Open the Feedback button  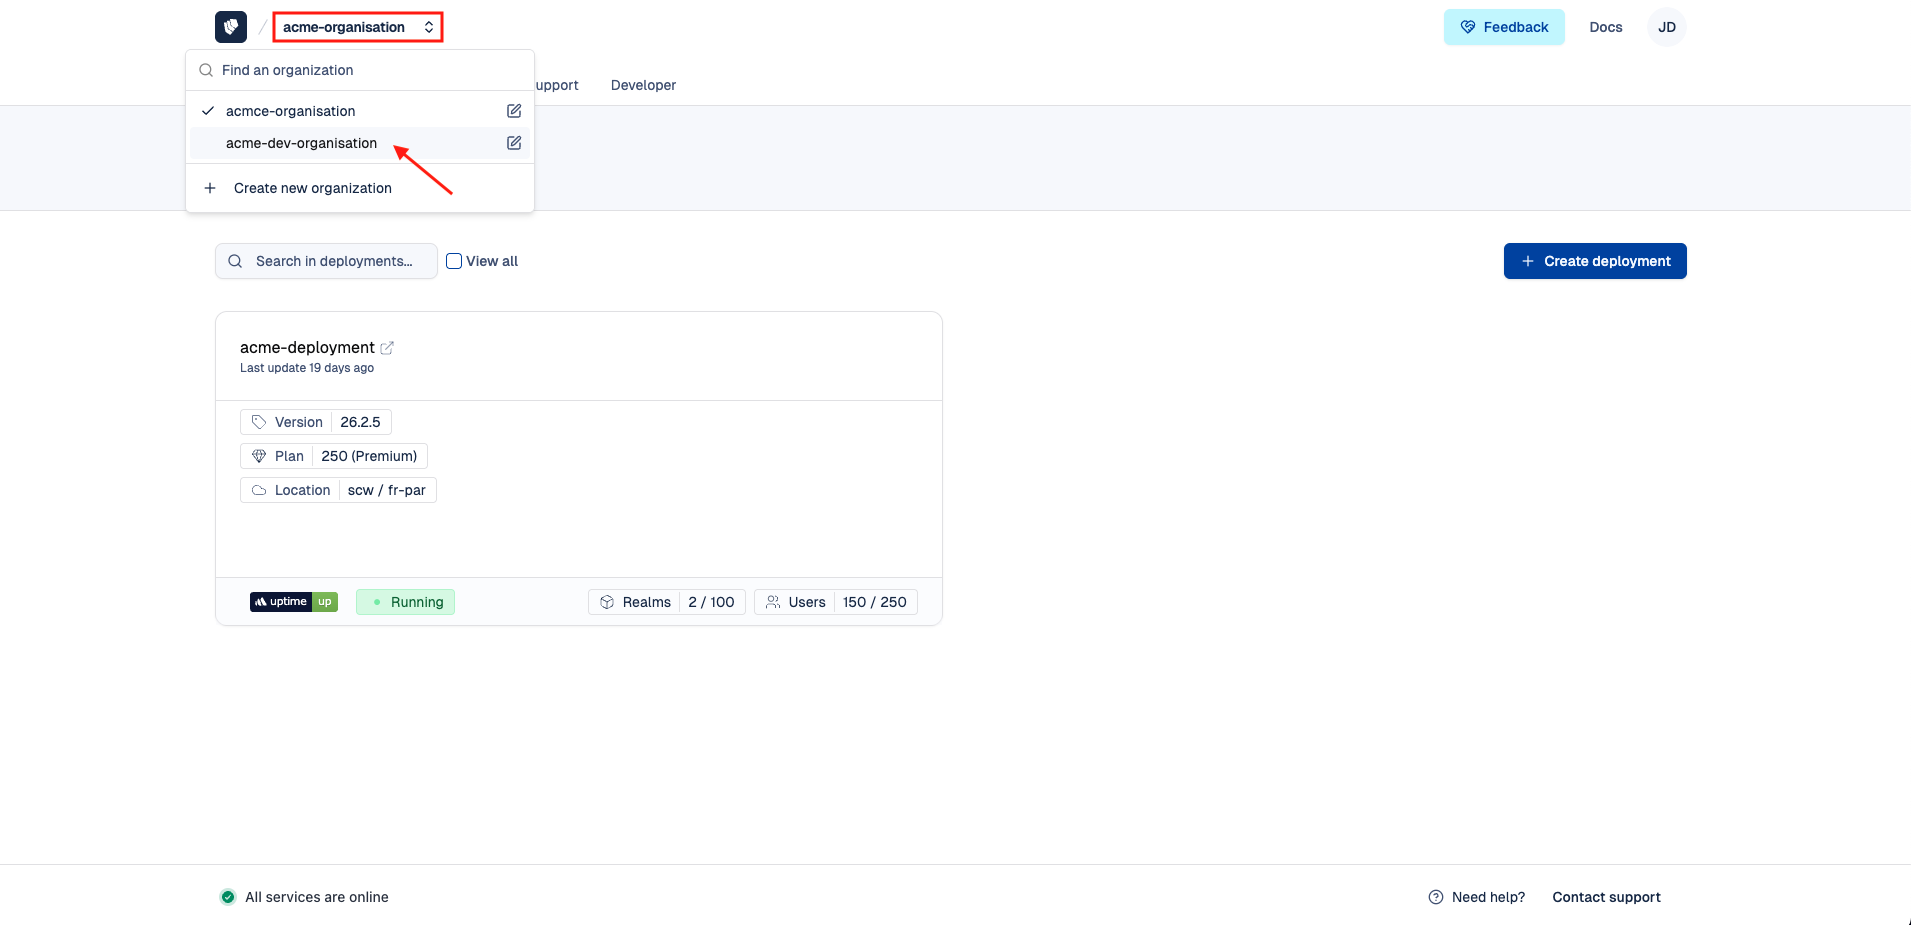pos(1503,27)
